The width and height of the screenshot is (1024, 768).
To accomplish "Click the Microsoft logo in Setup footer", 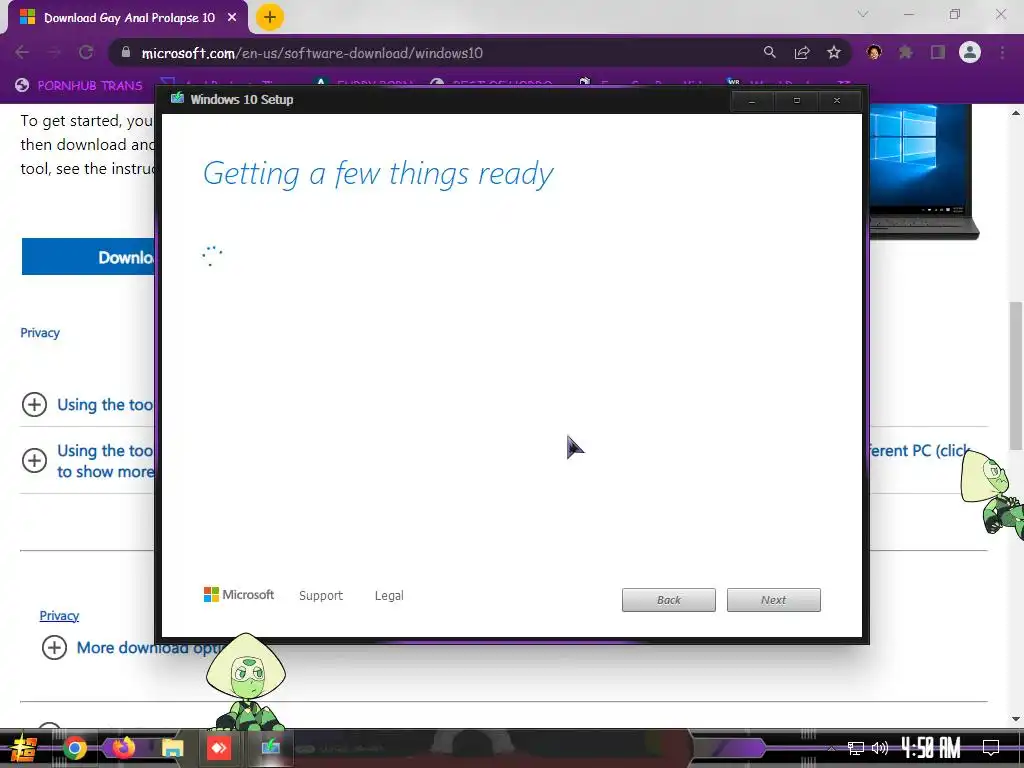I will [239, 595].
